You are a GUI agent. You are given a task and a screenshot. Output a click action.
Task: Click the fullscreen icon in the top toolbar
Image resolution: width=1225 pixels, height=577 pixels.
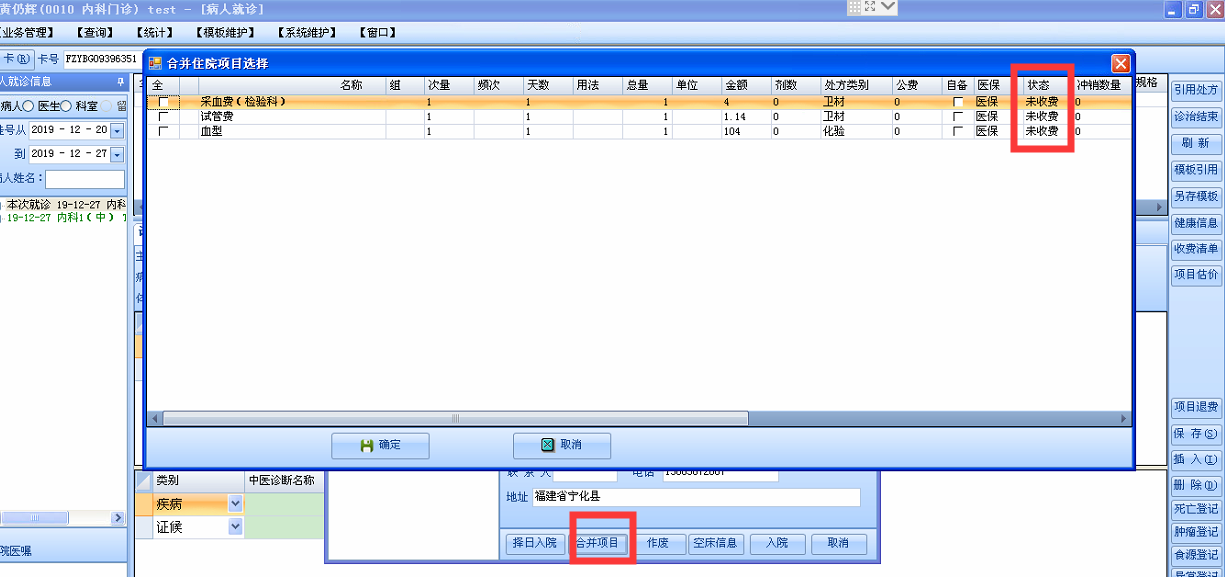(870, 7)
